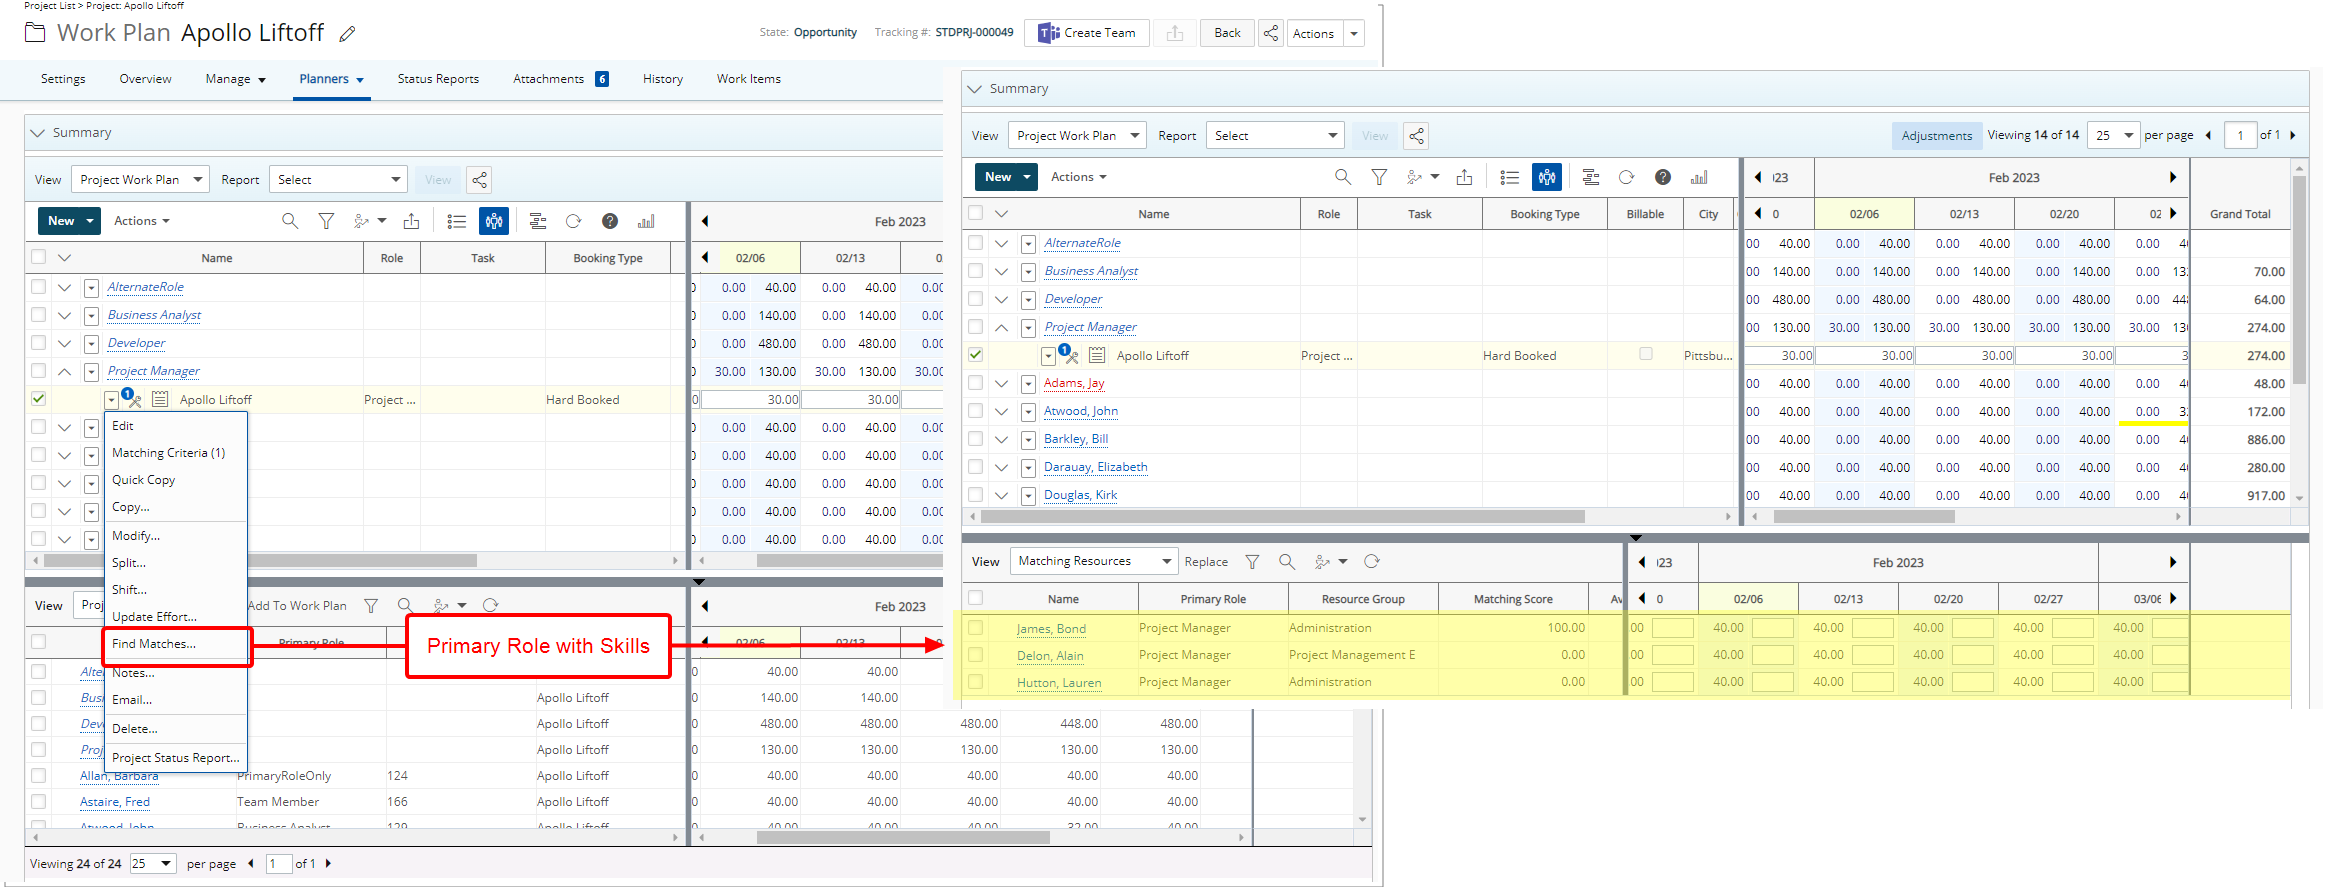The image size is (2335, 887).
Task: Uncheck the Apollo Liftoff row in left grid
Action: 38,398
